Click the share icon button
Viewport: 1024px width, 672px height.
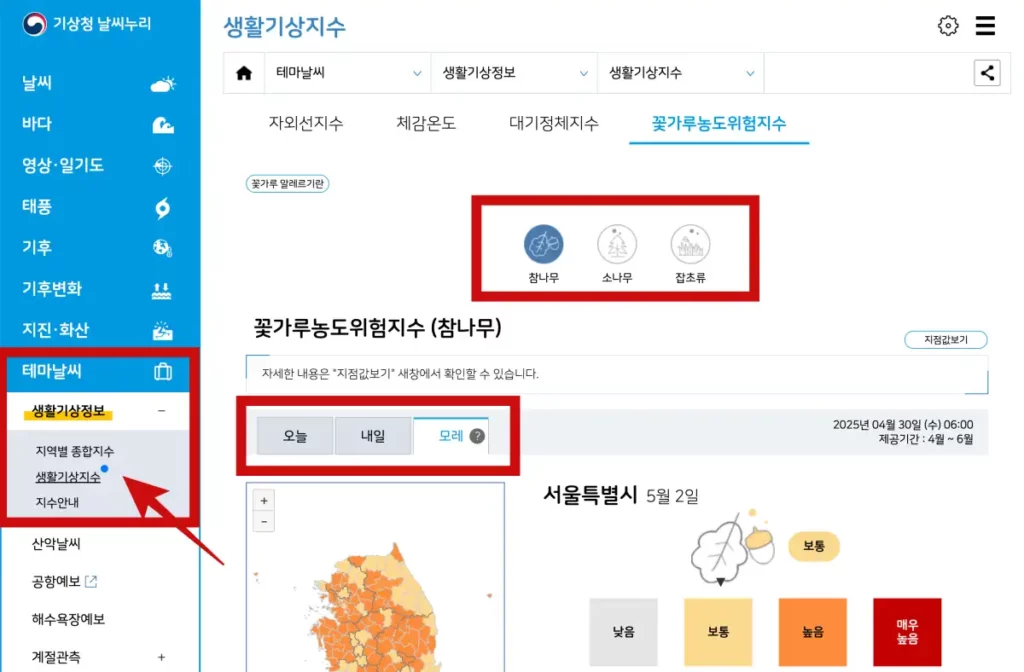[x=987, y=72]
